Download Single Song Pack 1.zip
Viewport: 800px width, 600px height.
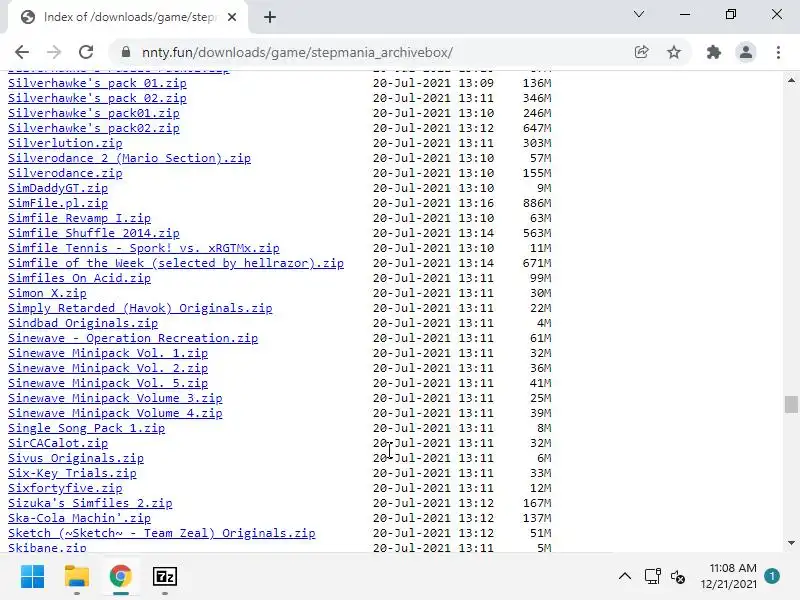[x=86, y=428]
